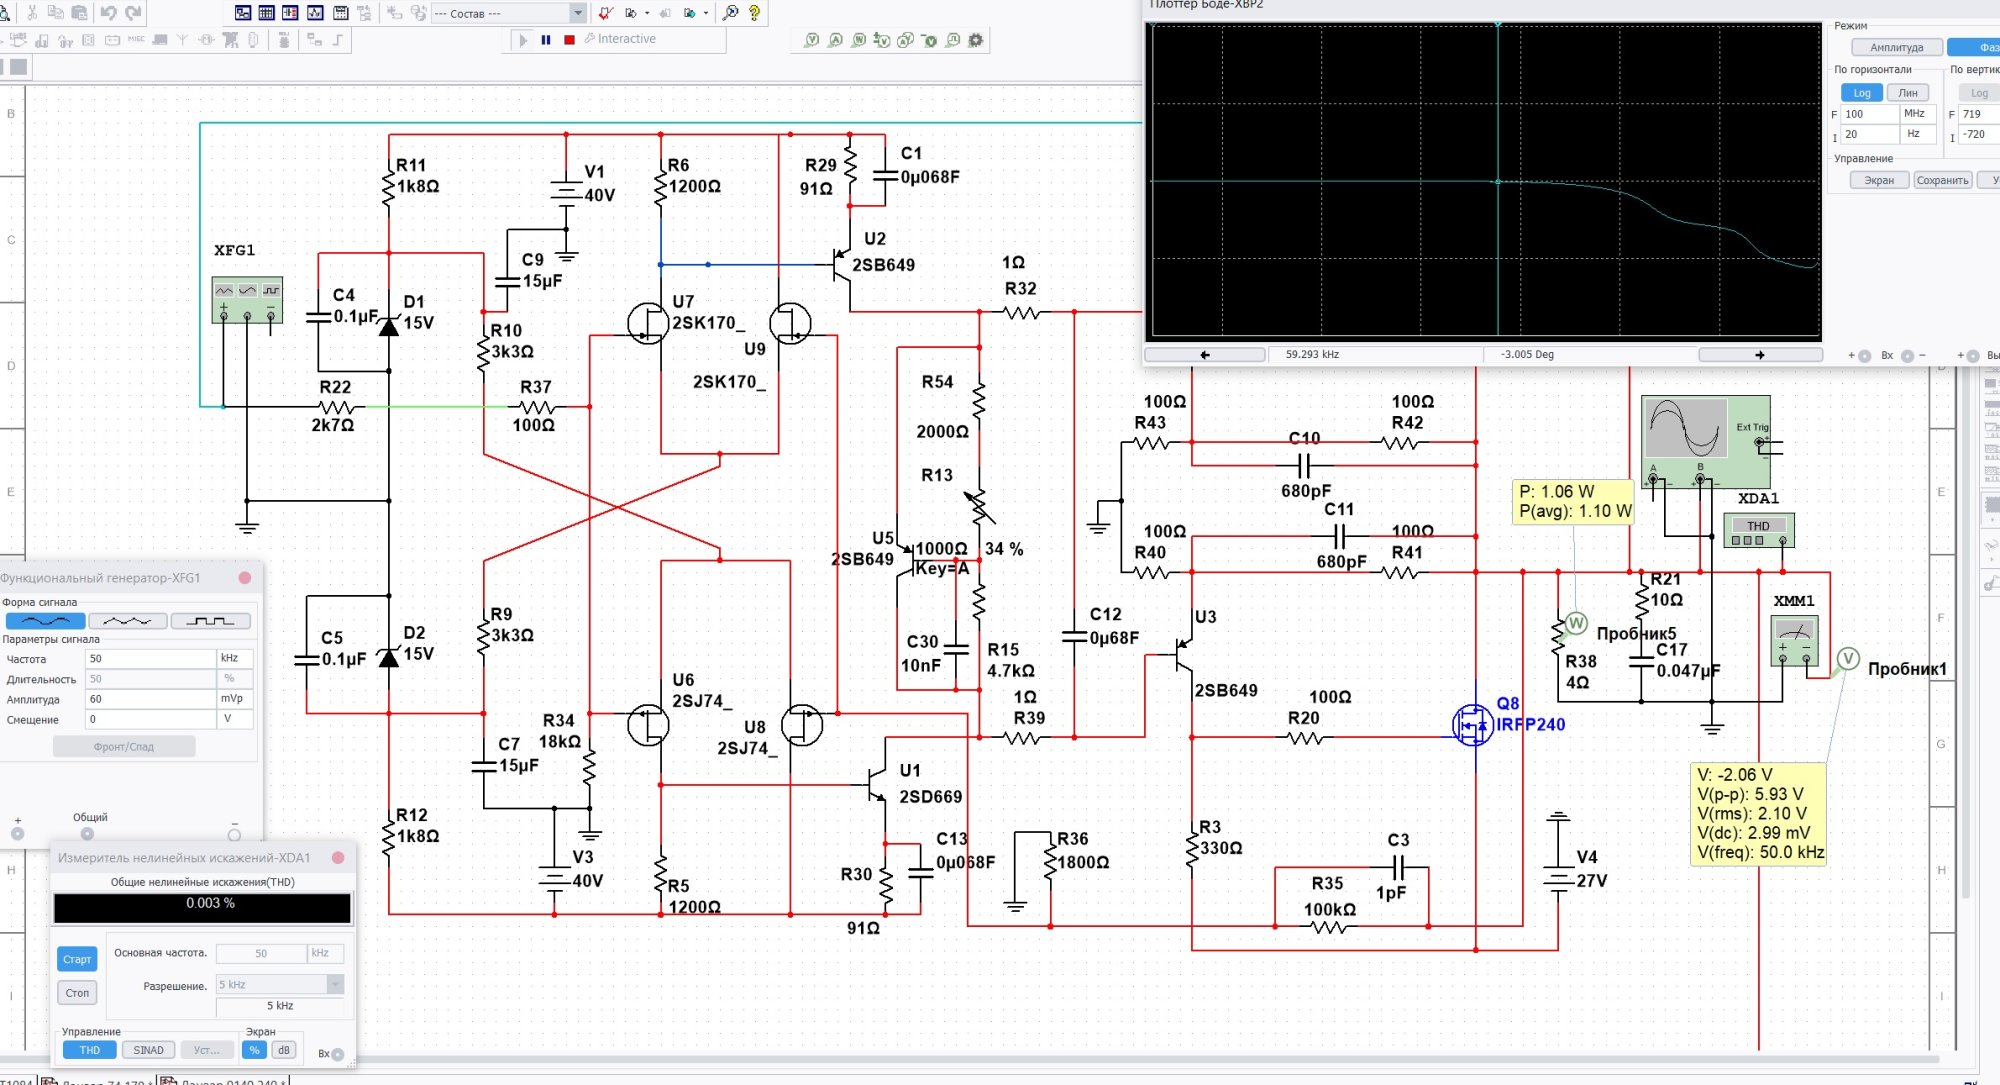The width and height of the screenshot is (2000, 1085).
Task: Click the Run simulation play icon
Action: (522, 40)
